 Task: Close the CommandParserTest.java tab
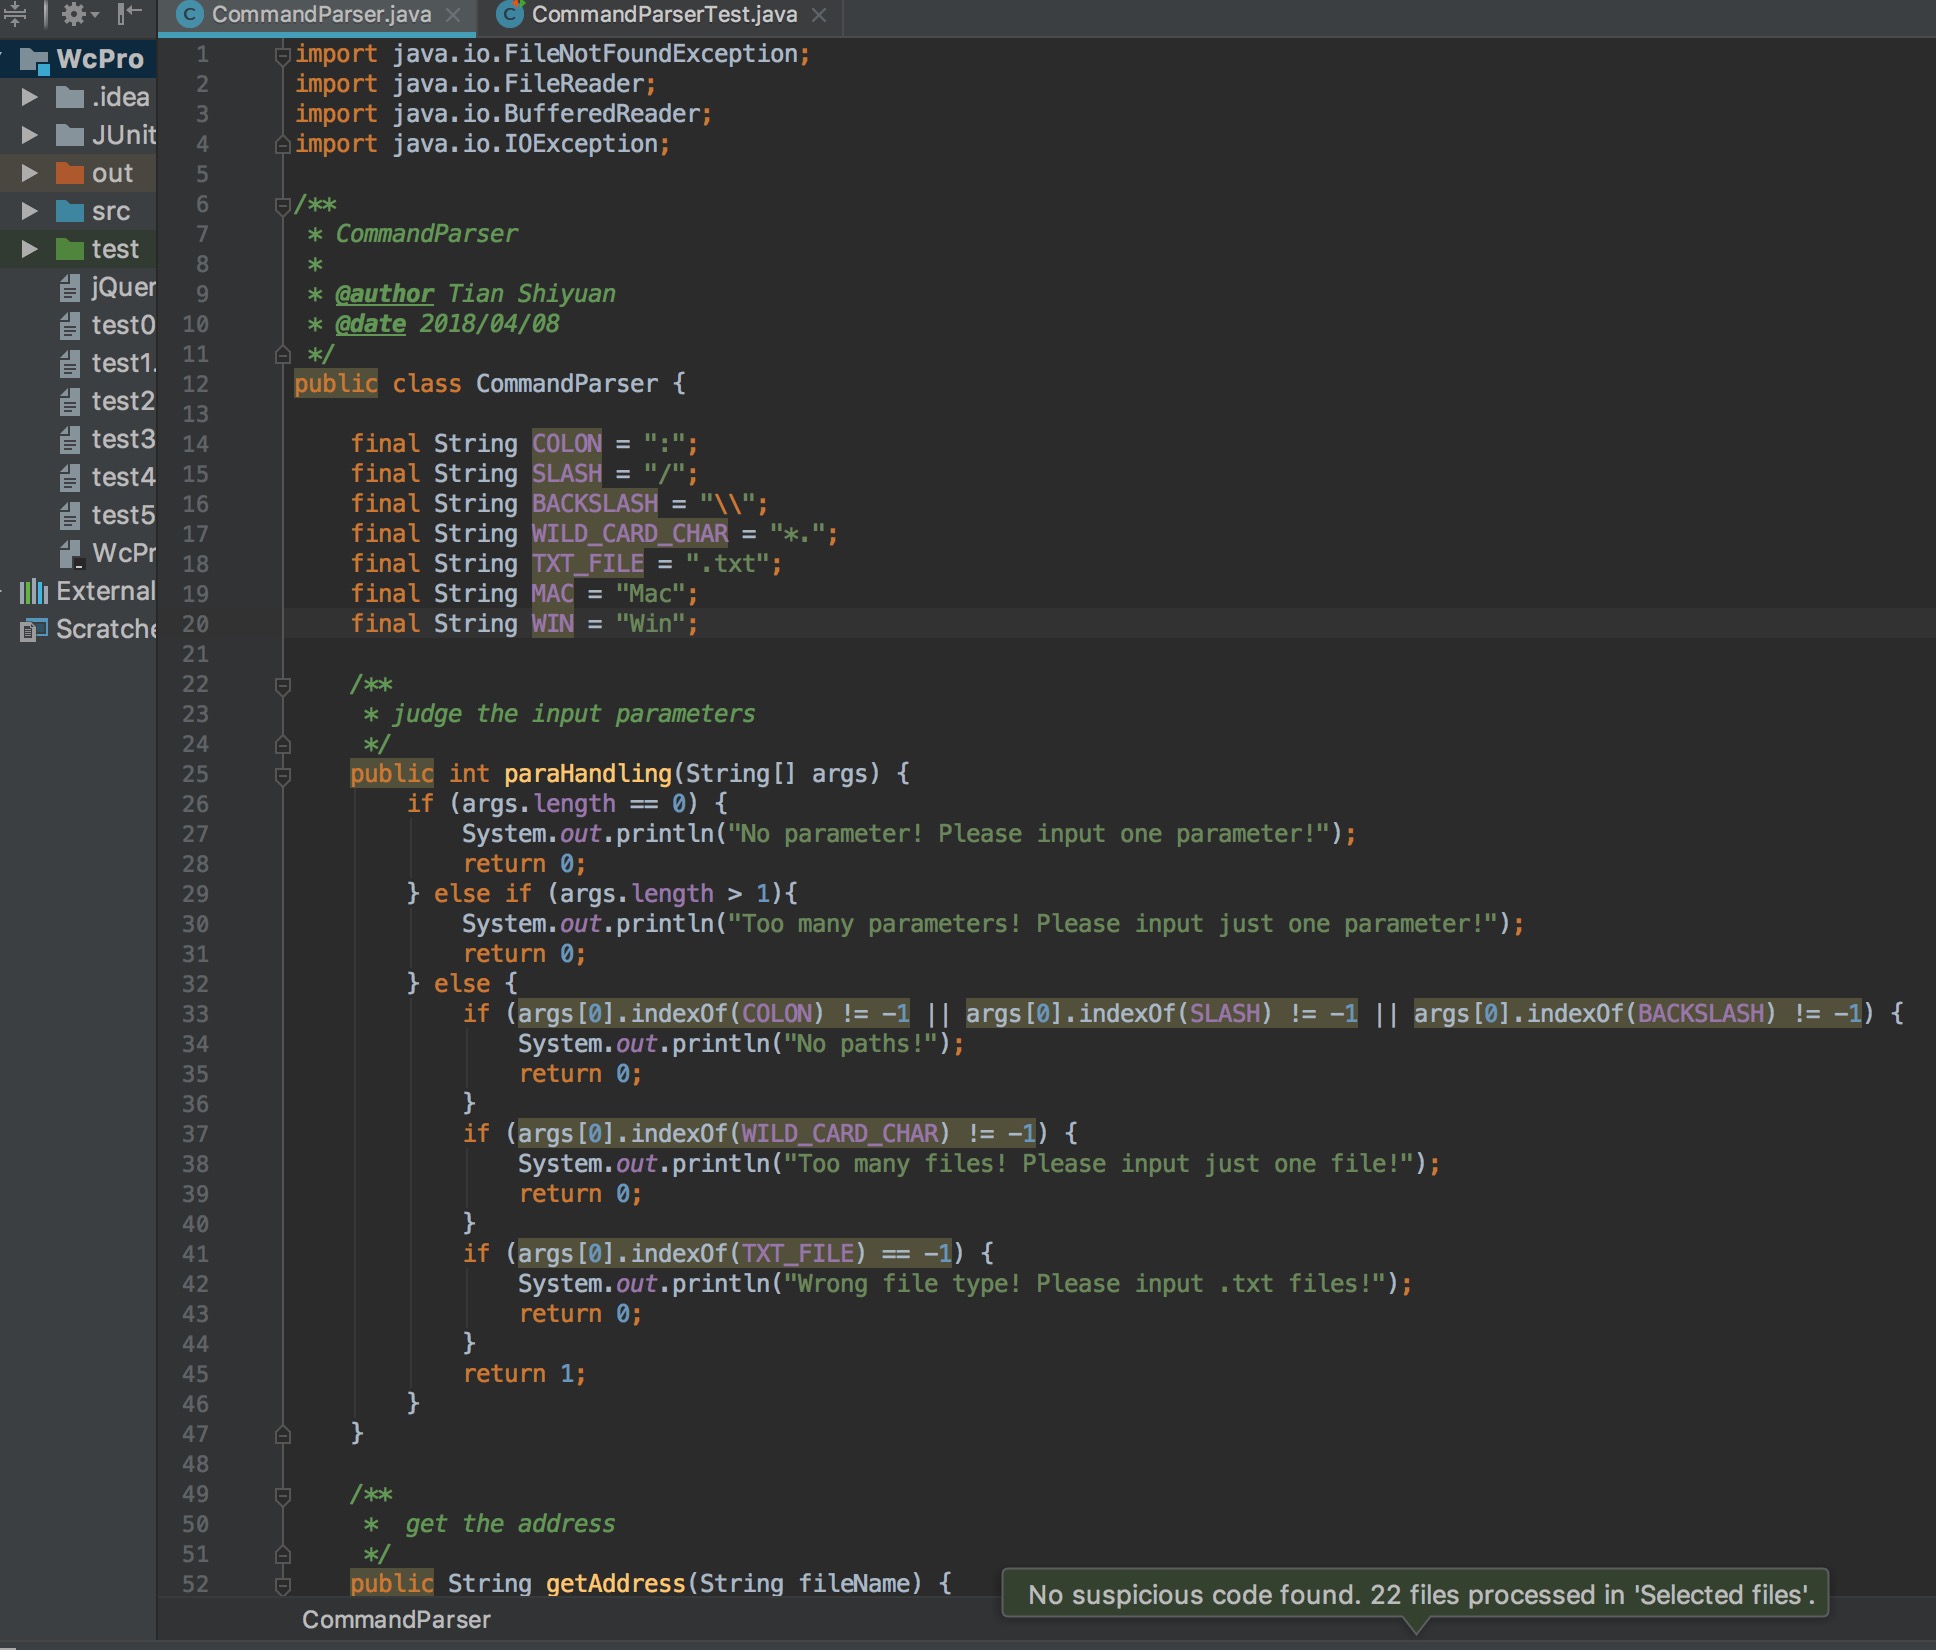[x=819, y=15]
